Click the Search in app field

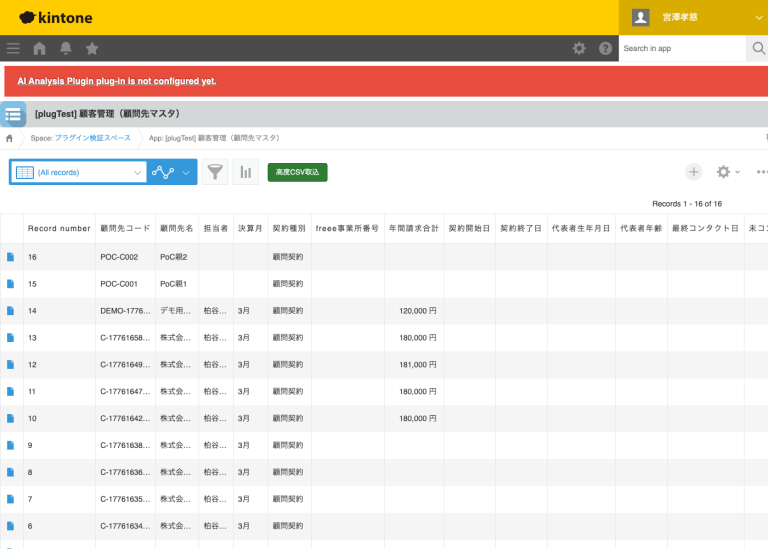(682, 48)
